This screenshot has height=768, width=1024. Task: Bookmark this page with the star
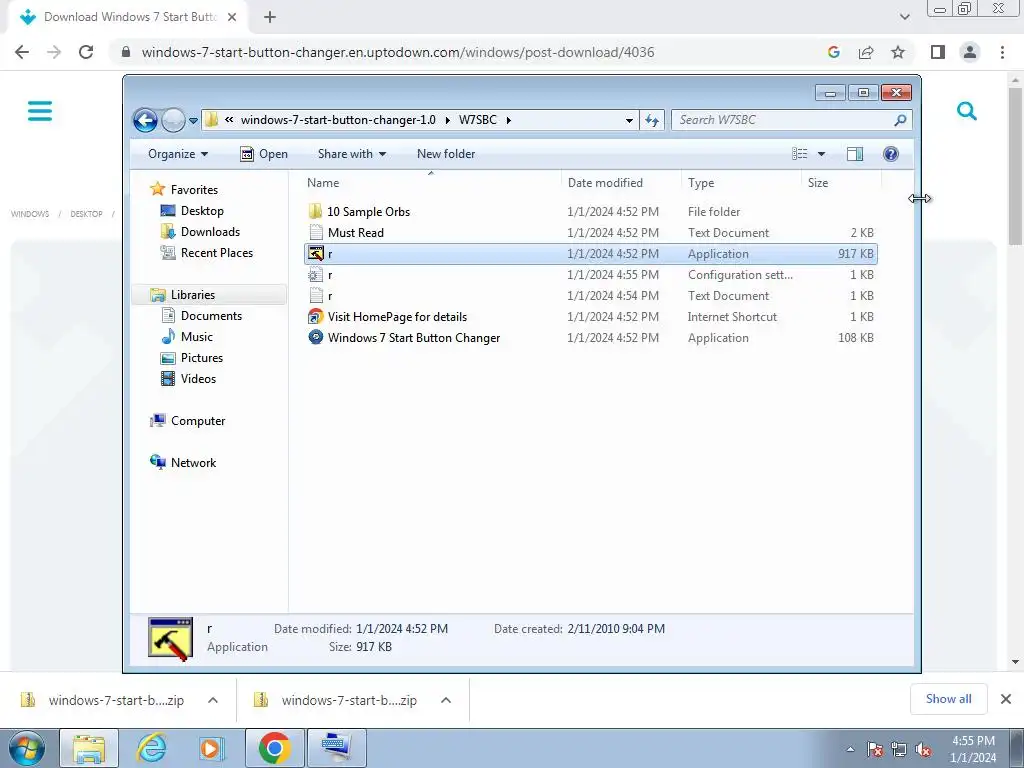pyautogui.click(x=898, y=52)
